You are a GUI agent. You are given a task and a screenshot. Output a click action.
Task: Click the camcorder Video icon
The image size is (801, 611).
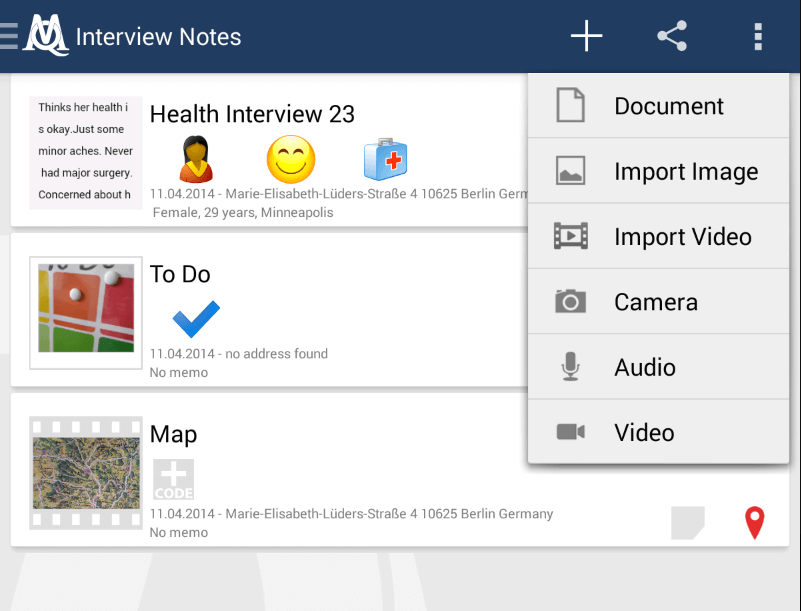tap(570, 432)
